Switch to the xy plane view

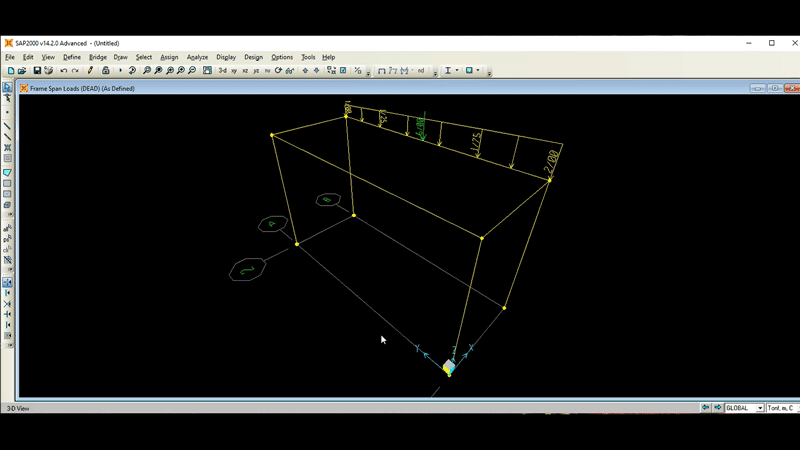pyautogui.click(x=234, y=71)
